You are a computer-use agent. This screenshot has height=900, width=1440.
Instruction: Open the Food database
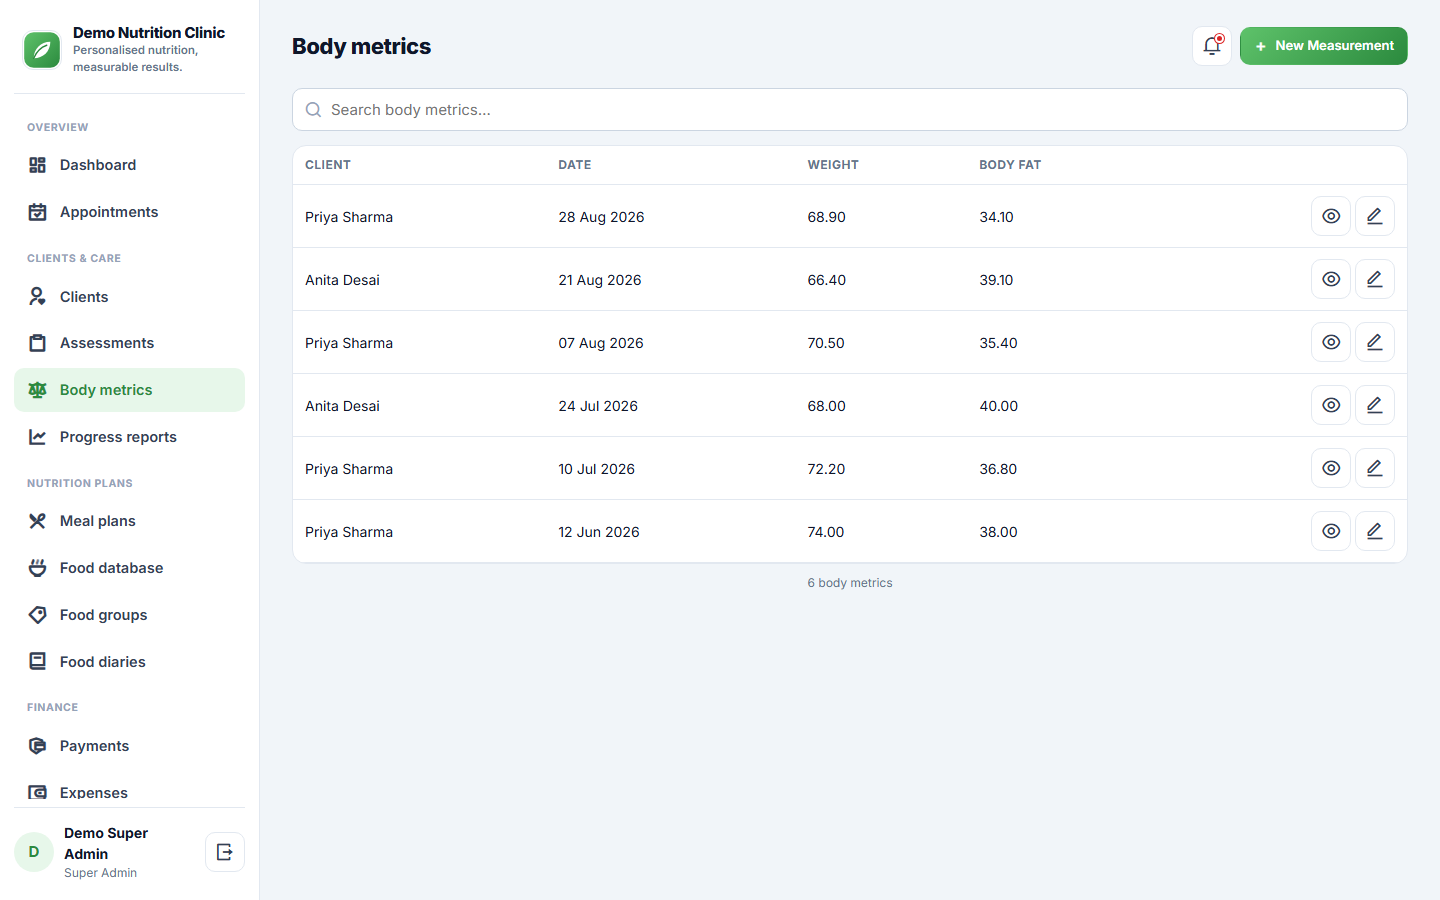pyautogui.click(x=129, y=568)
